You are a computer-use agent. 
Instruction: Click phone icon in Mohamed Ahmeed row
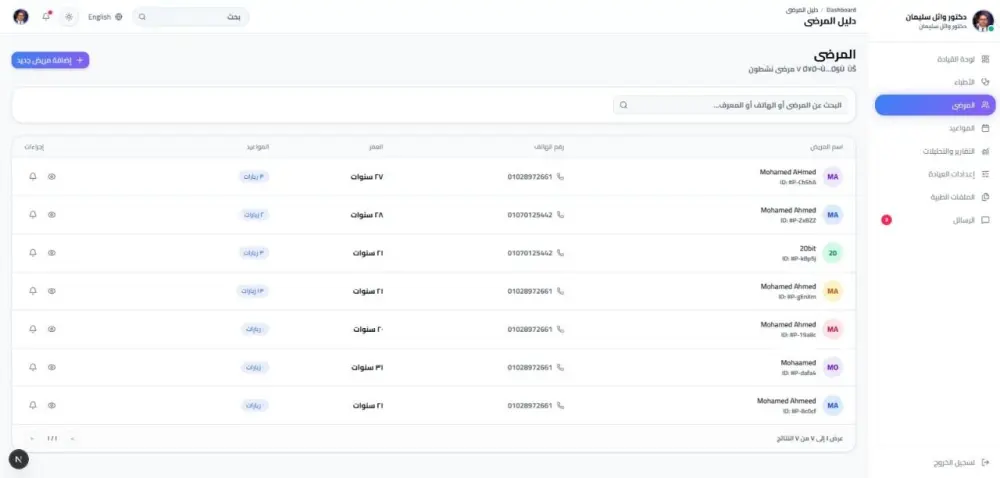(561, 406)
